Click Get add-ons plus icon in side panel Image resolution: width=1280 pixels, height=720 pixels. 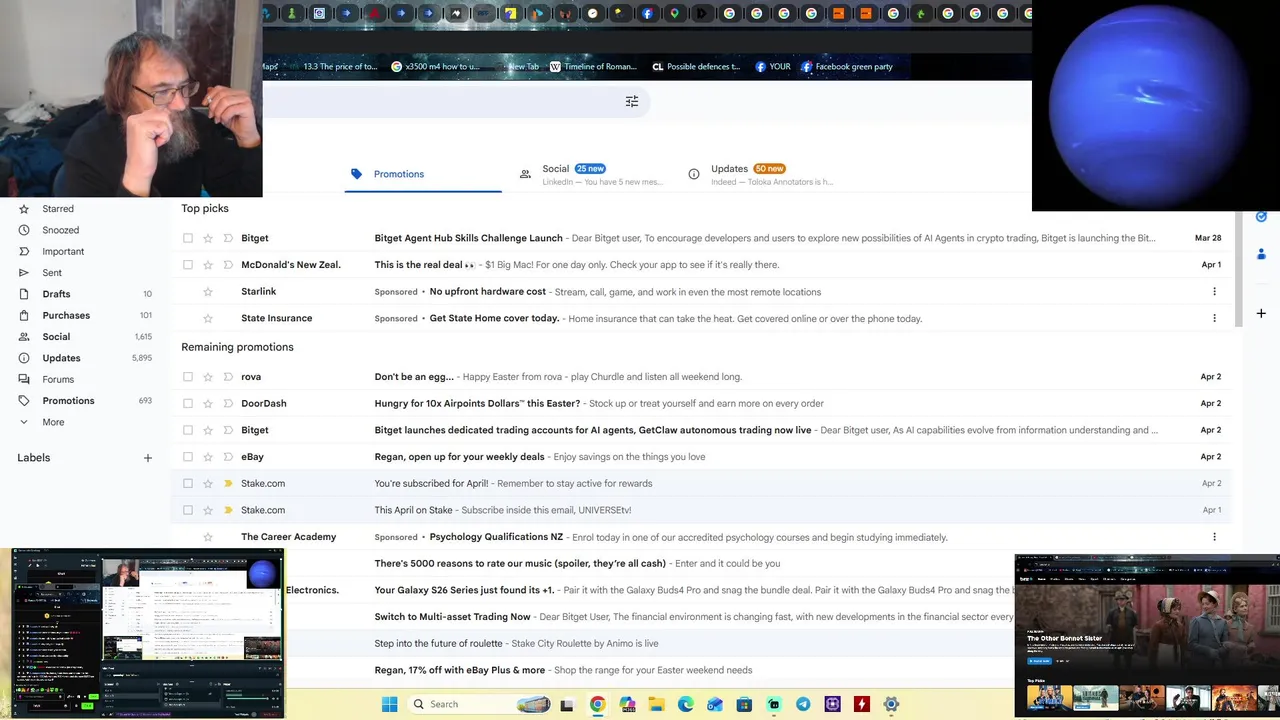click(1261, 313)
